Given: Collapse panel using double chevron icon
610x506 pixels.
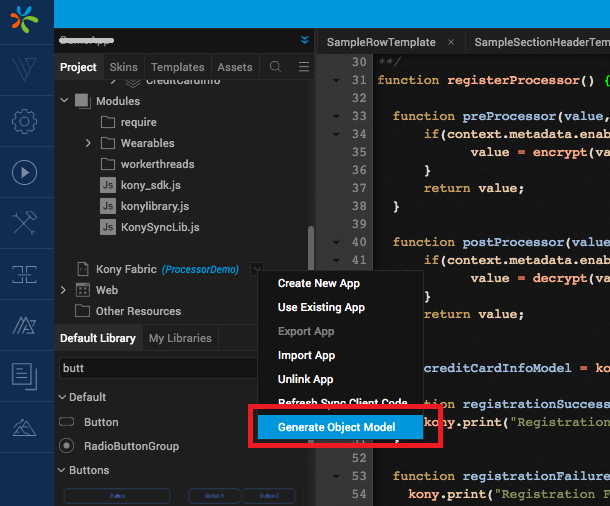Looking at the screenshot, I should click(x=305, y=40).
